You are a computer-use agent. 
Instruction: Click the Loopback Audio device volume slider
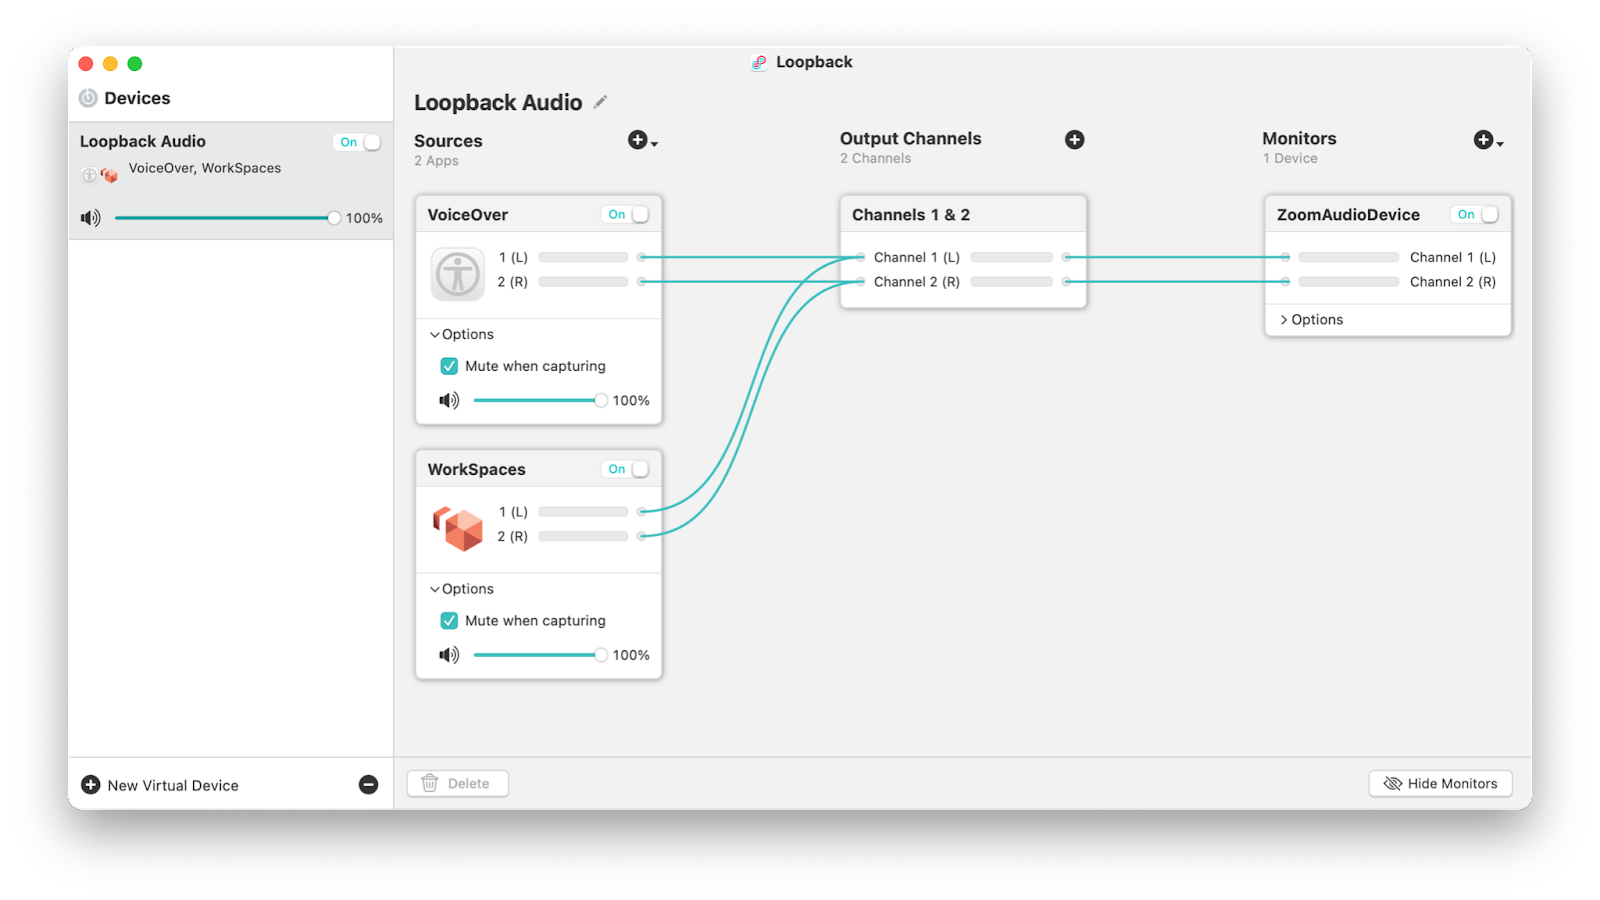tap(228, 218)
